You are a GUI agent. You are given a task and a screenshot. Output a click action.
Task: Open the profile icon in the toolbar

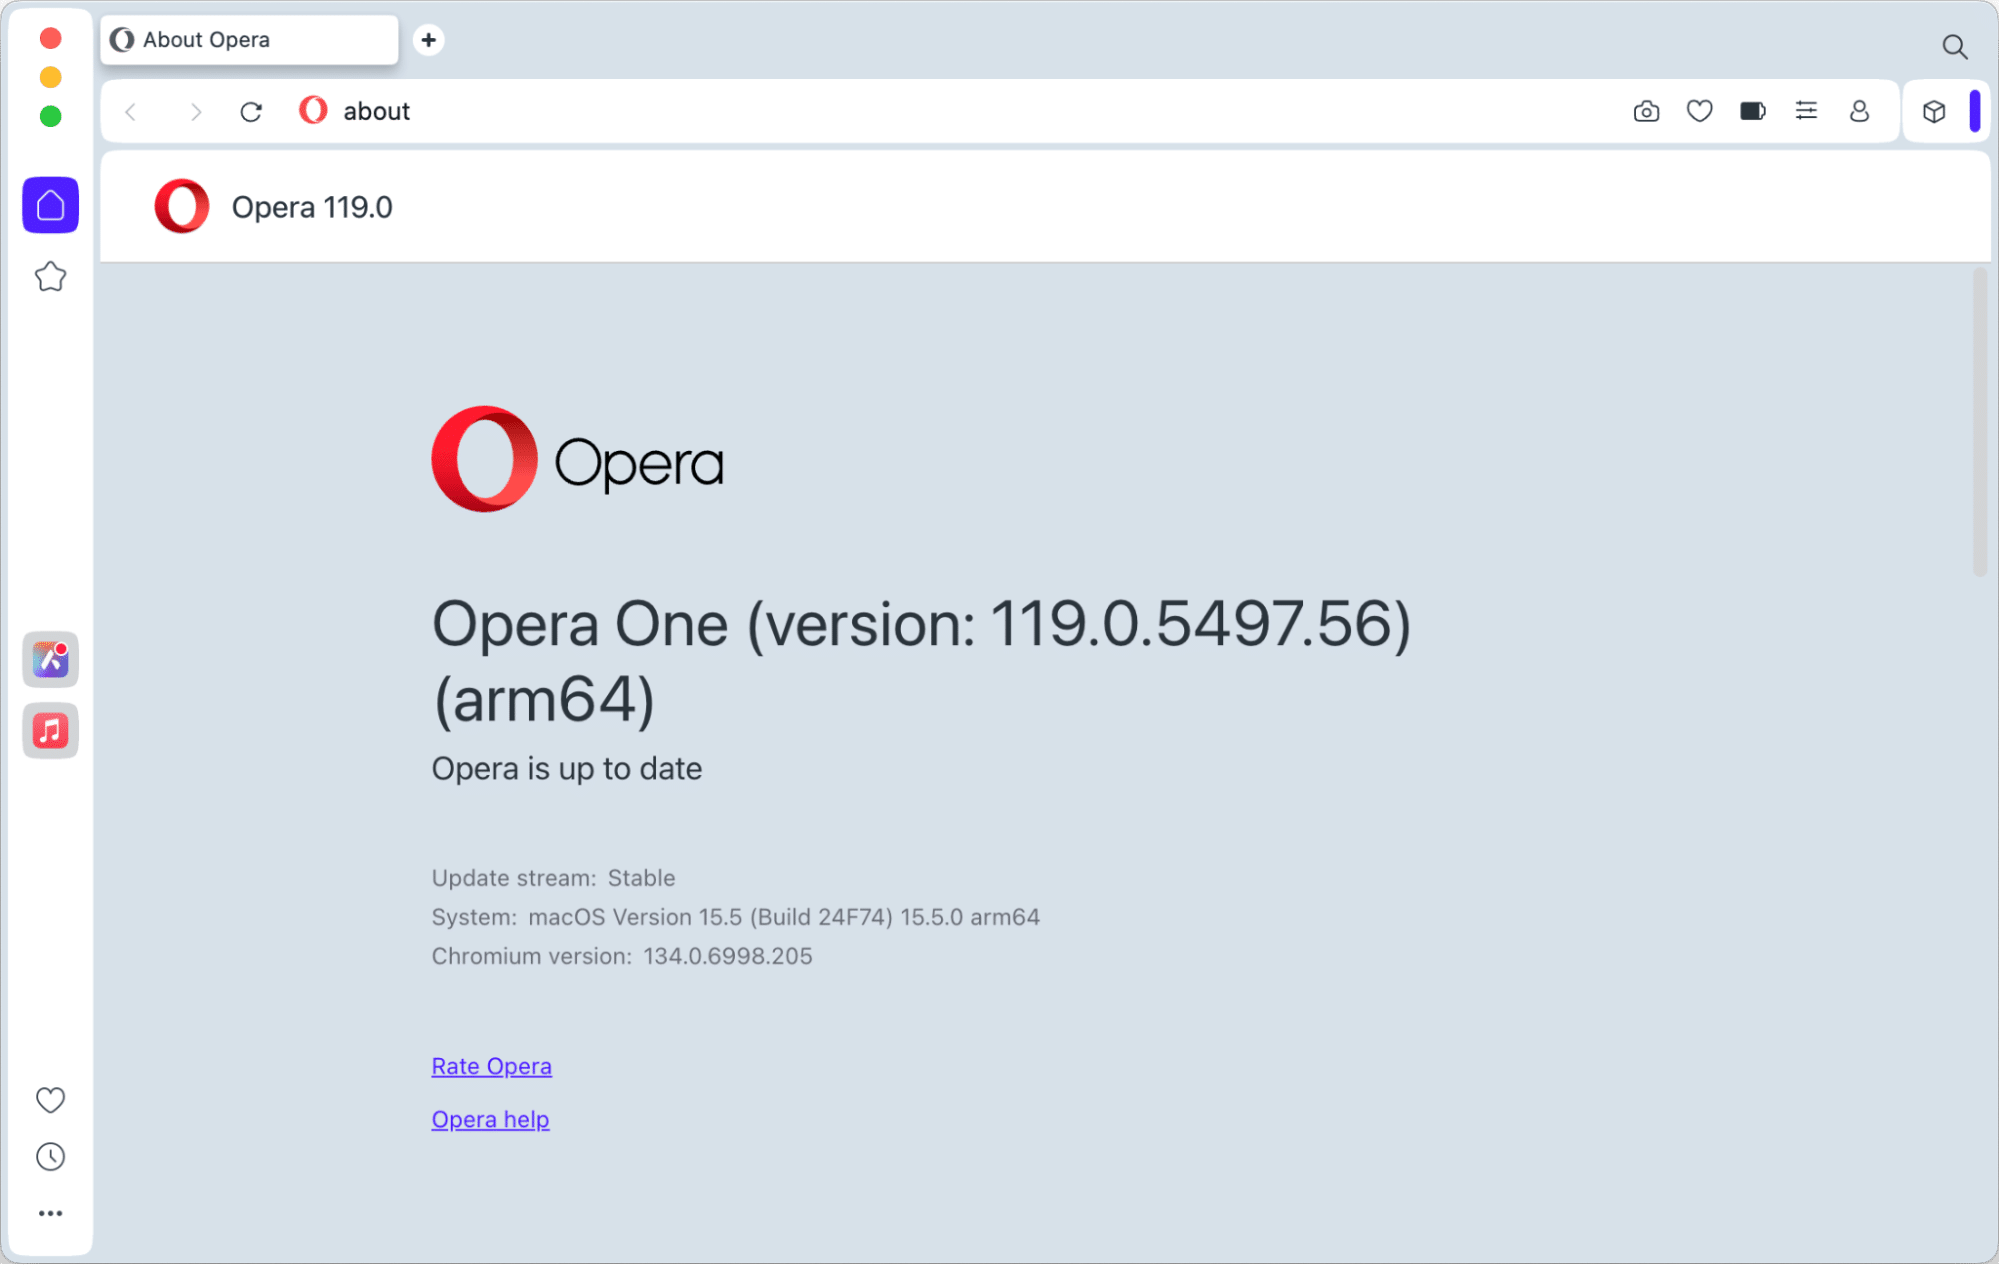[x=1859, y=111]
